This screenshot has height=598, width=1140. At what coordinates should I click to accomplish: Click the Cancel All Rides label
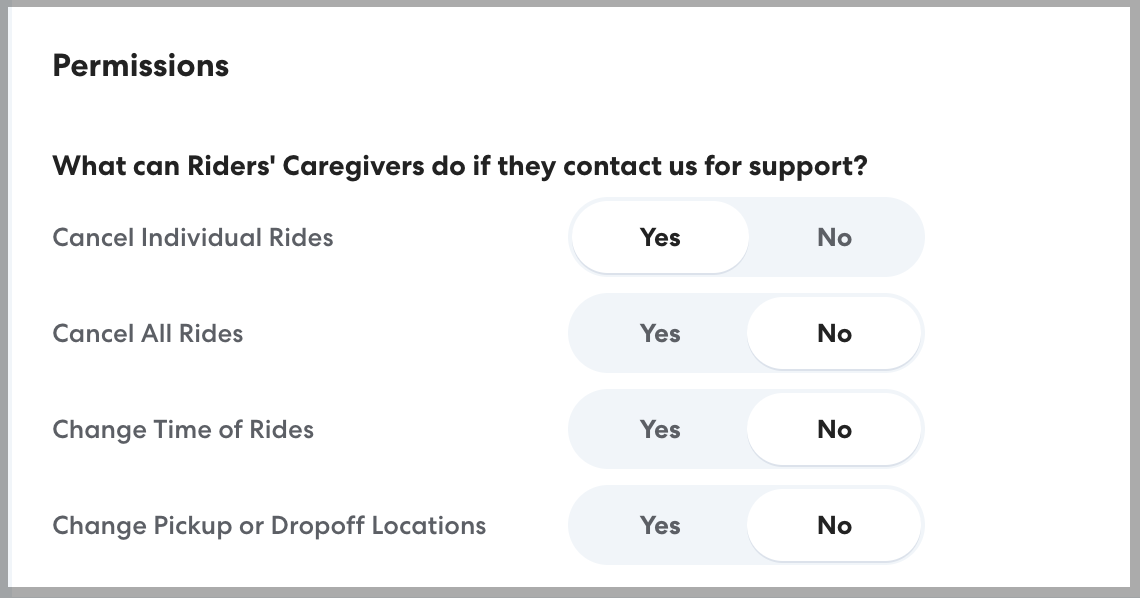coord(148,333)
